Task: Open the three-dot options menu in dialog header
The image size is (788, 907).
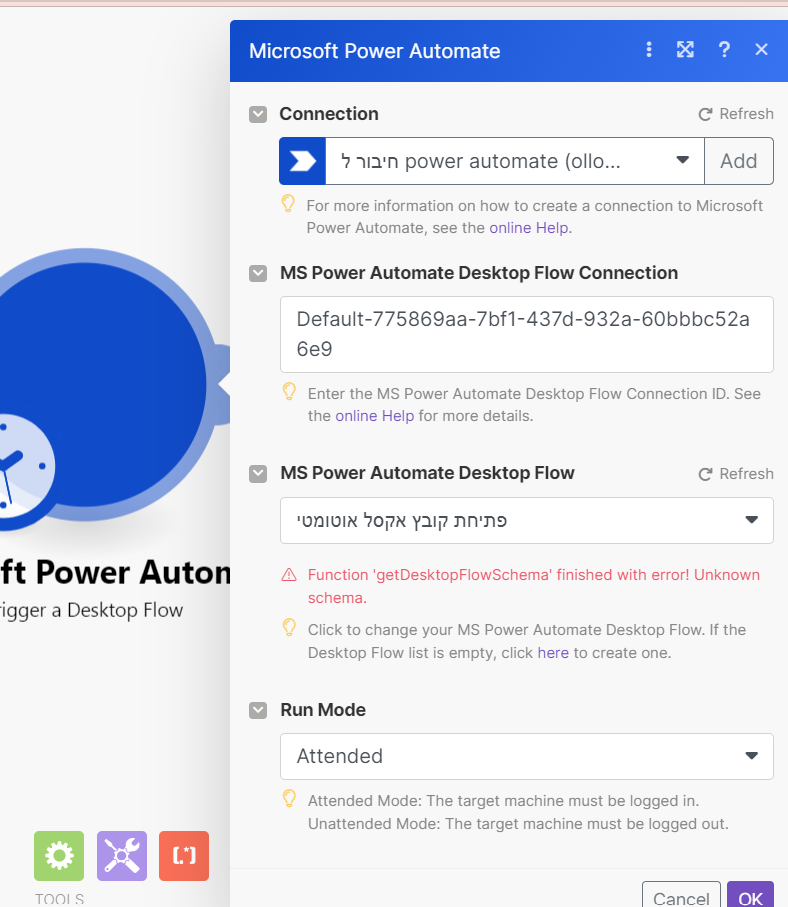Action: pyautogui.click(x=649, y=50)
